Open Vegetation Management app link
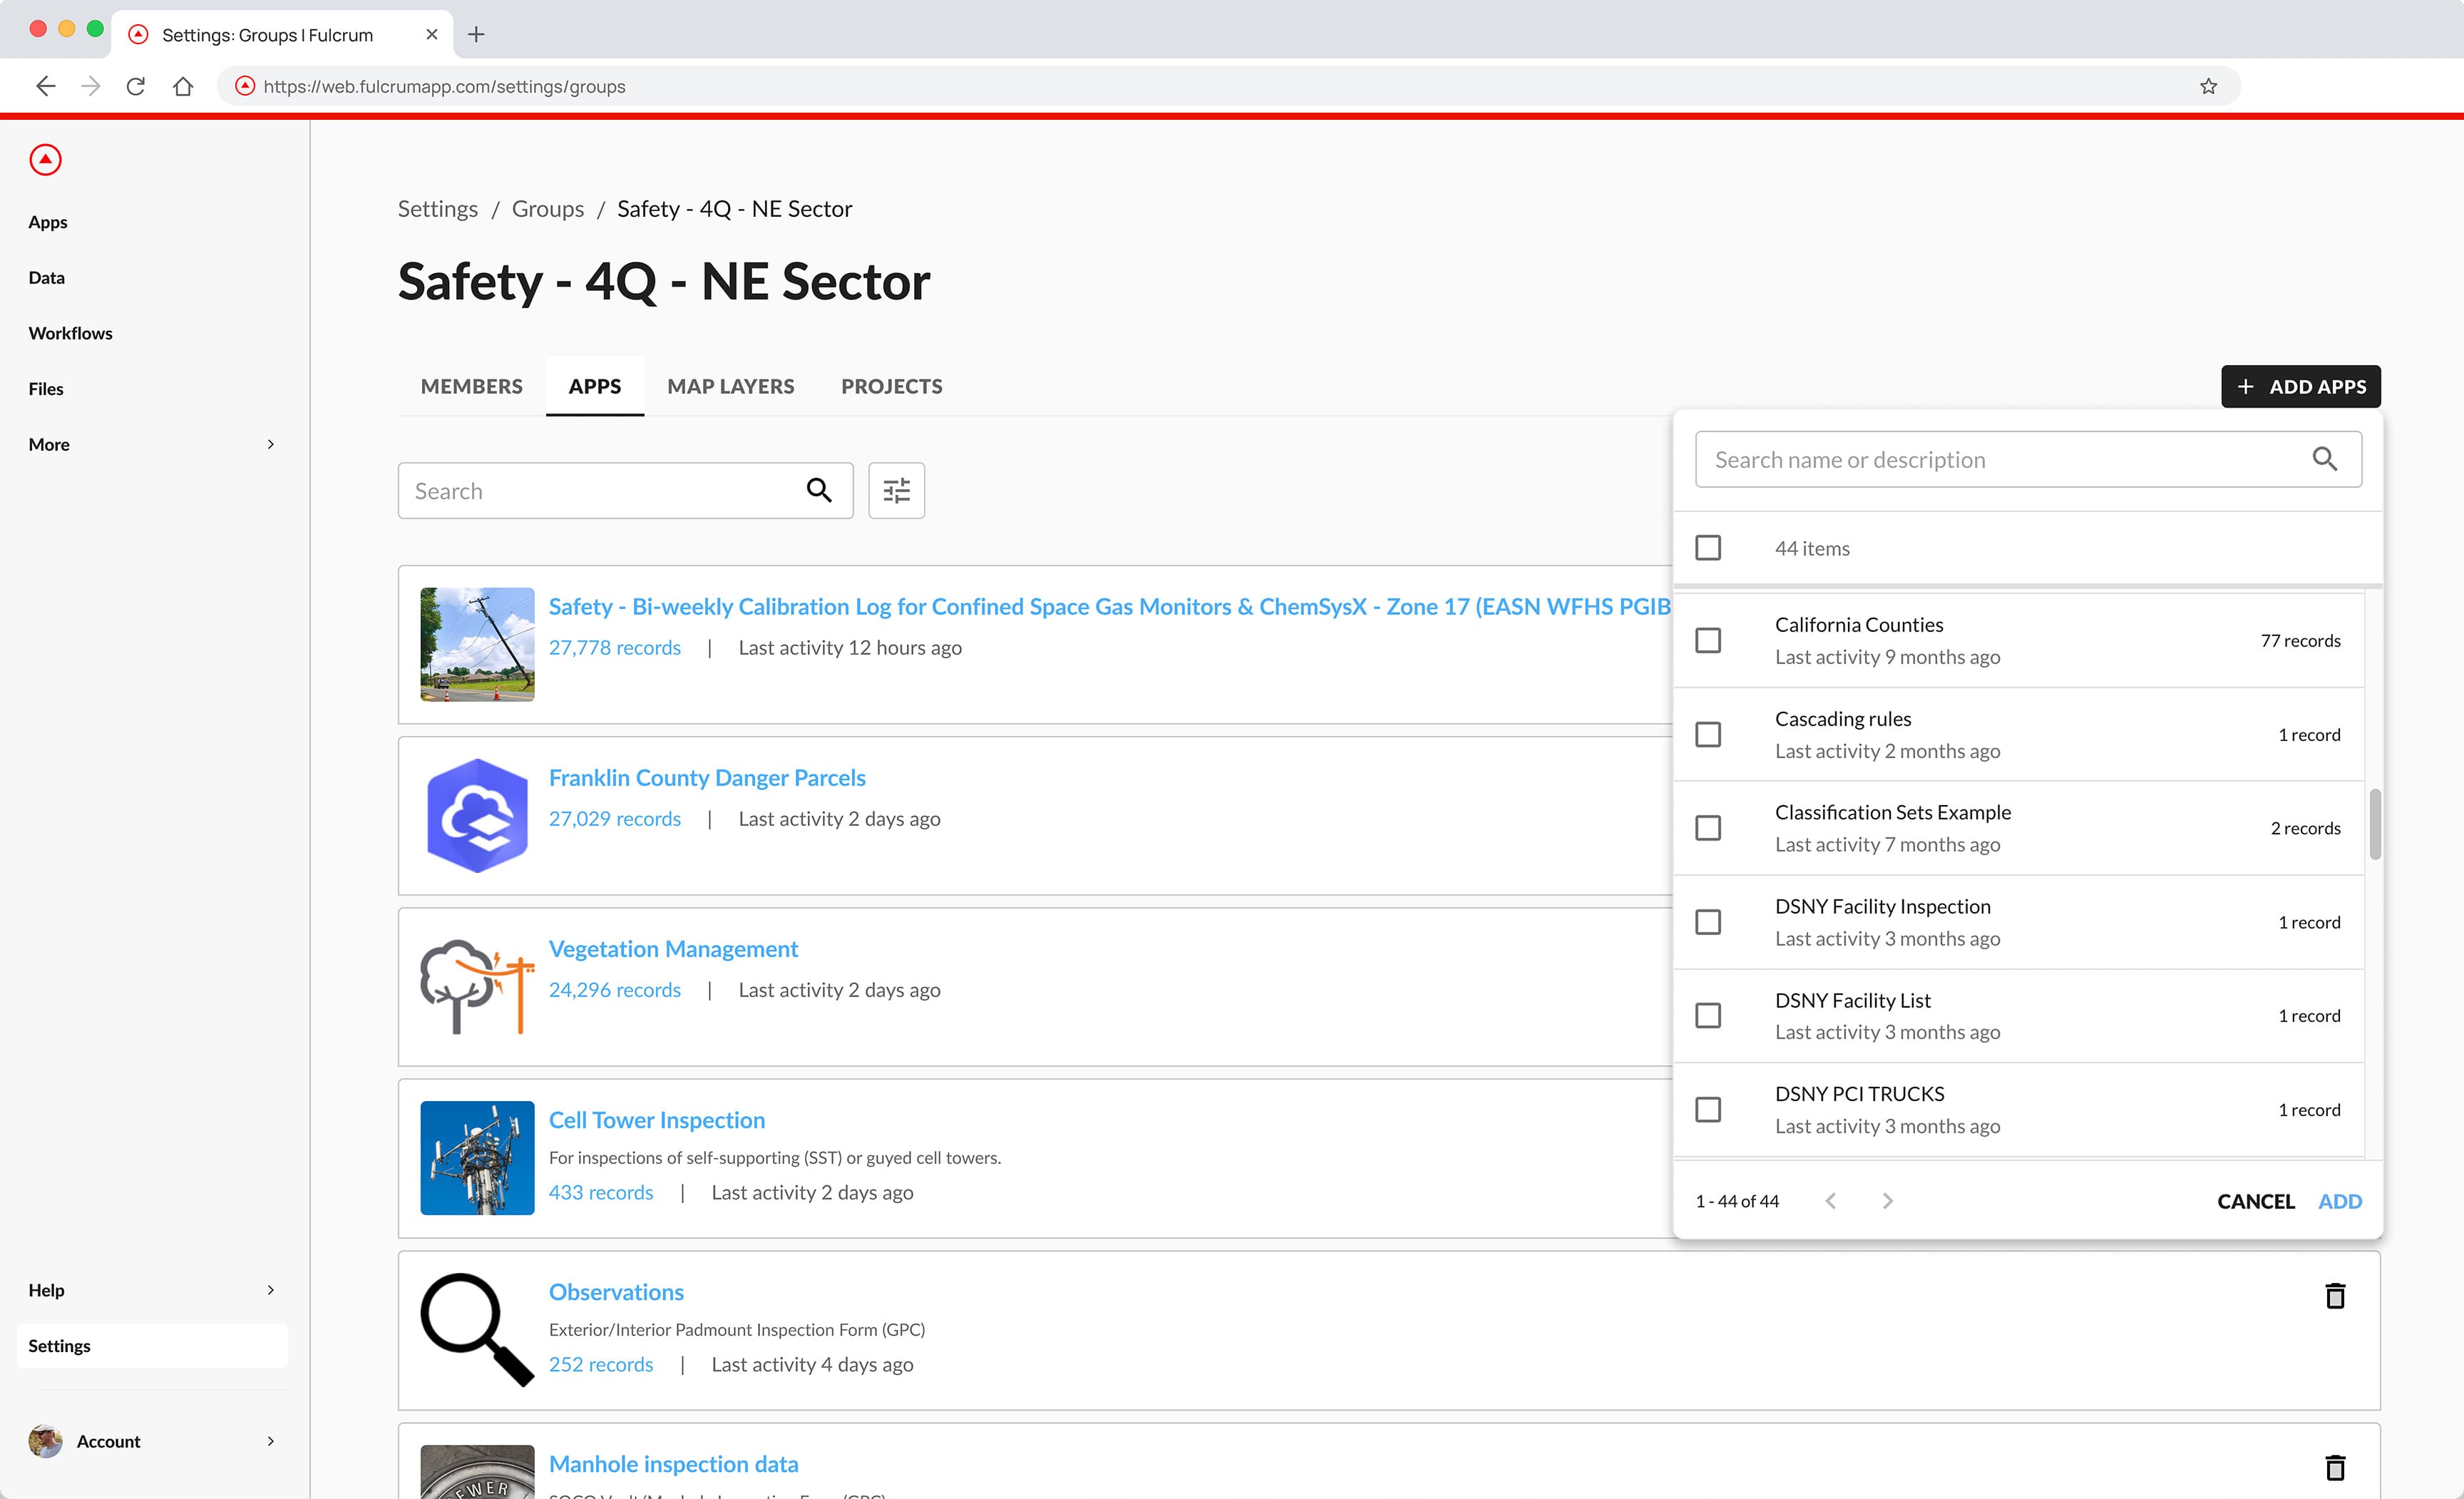 (x=673, y=948)
